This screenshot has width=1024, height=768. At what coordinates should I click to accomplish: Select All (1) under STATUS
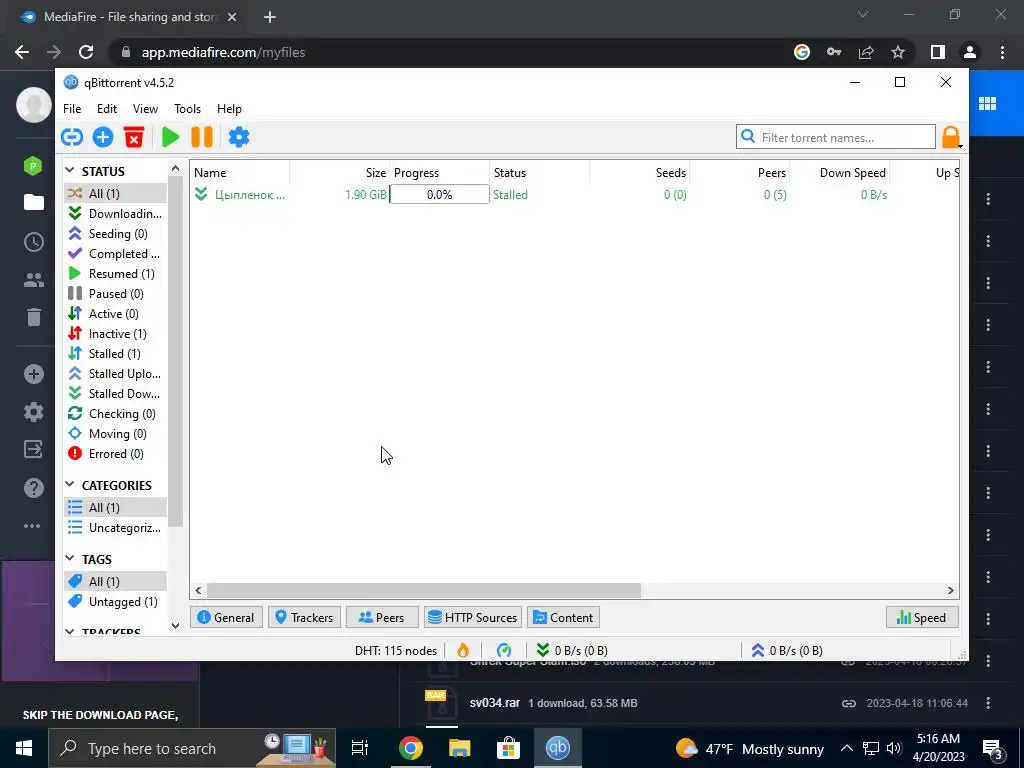[x=116, y=193]
